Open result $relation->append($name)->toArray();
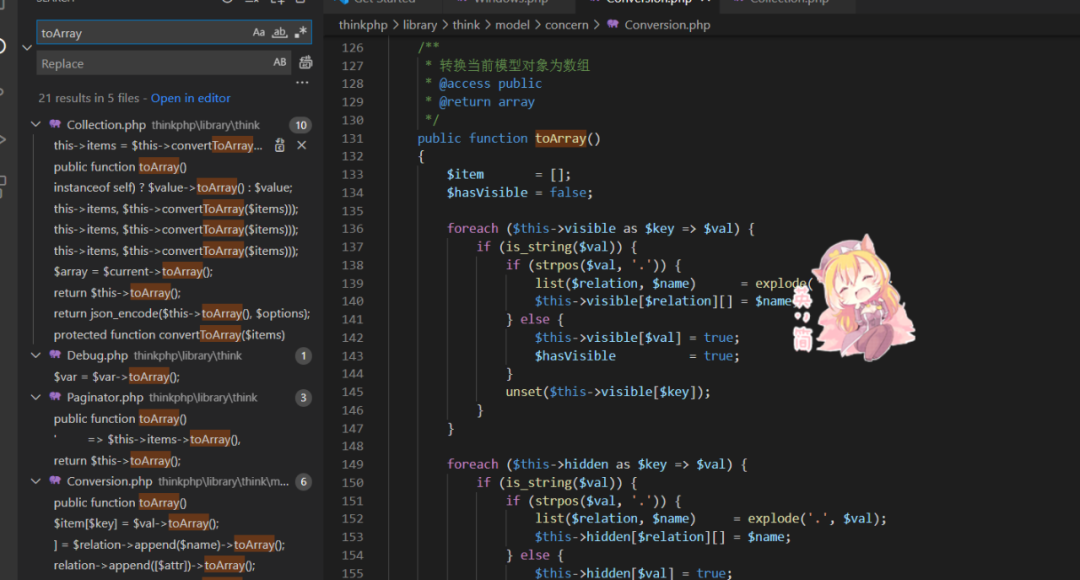Viewport: 1080px width, 580px height. [169, 545]
